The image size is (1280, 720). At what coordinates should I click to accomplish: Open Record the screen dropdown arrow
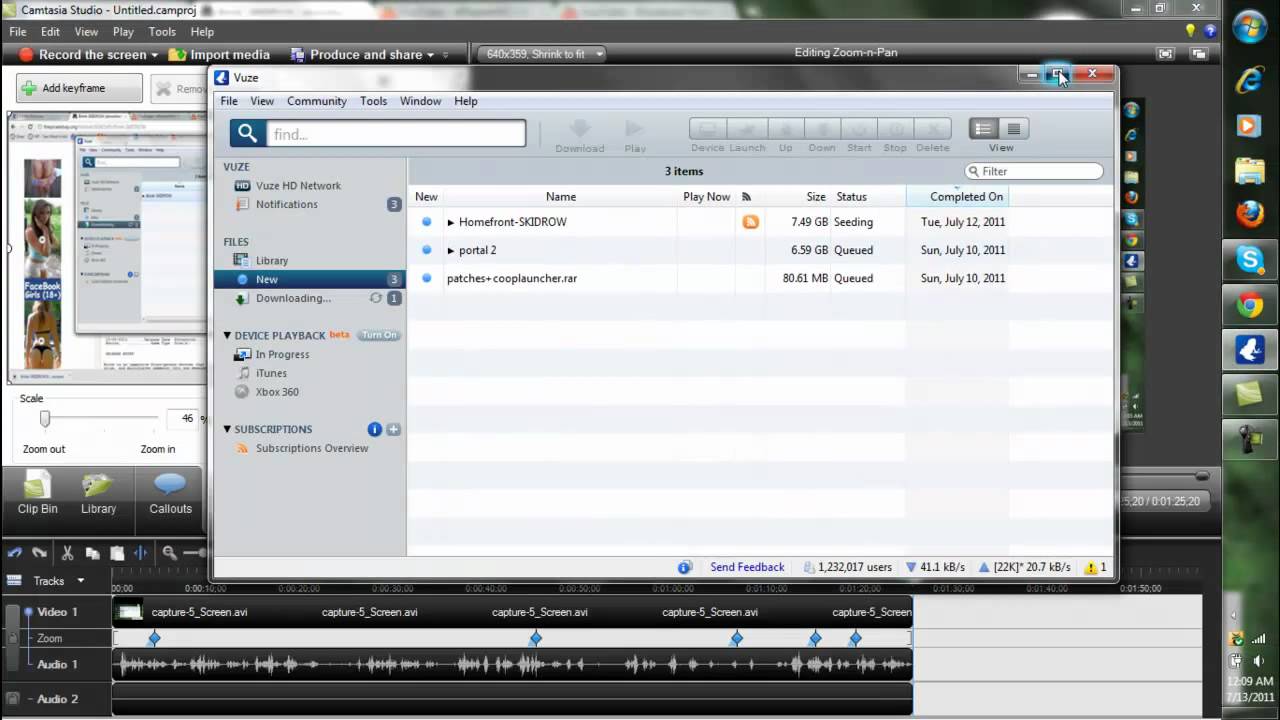[155, 55]
